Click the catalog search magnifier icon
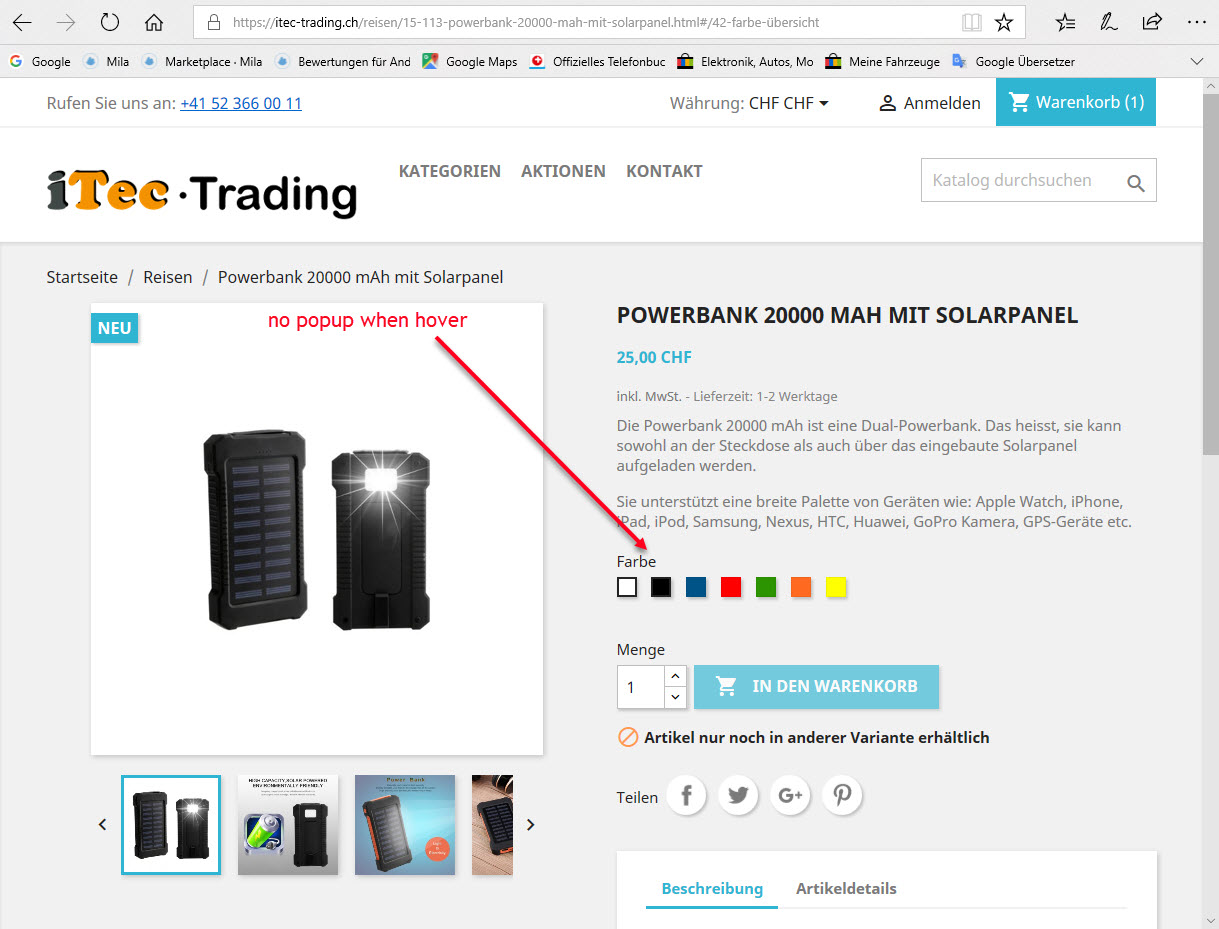1219x929 pixels. [x=1135, y=183]
